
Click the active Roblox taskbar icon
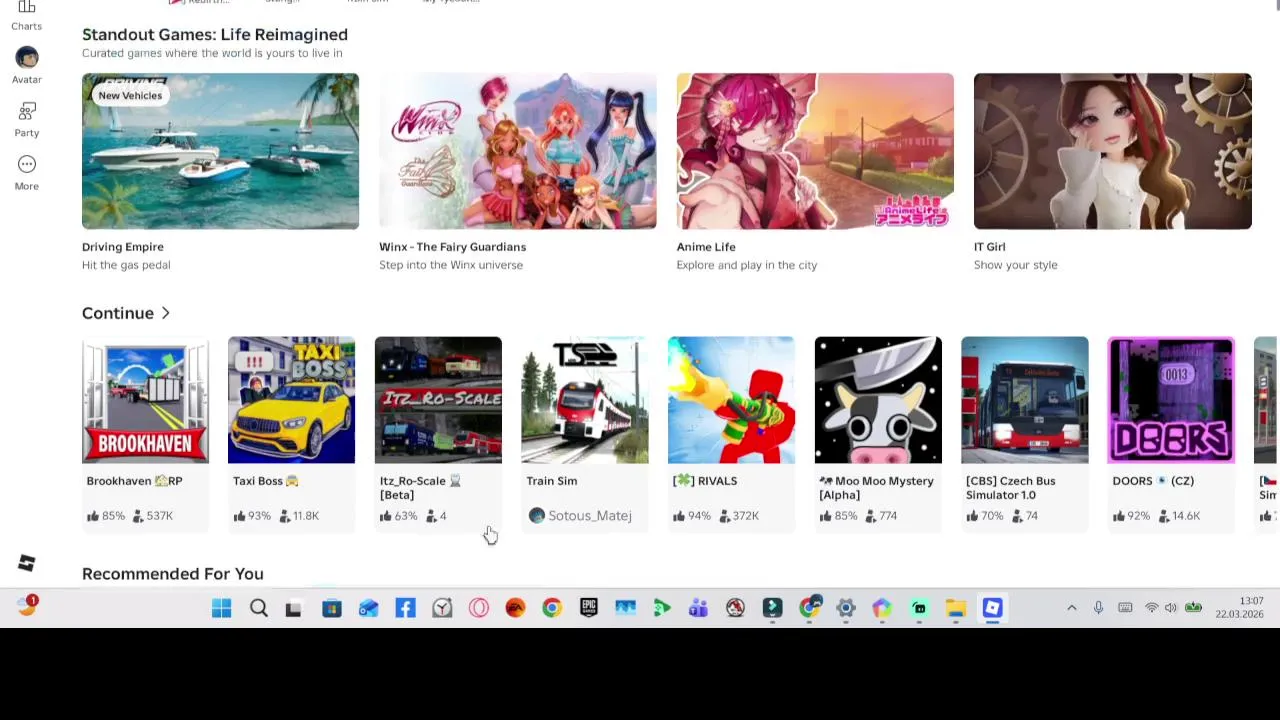pos(992,608)
